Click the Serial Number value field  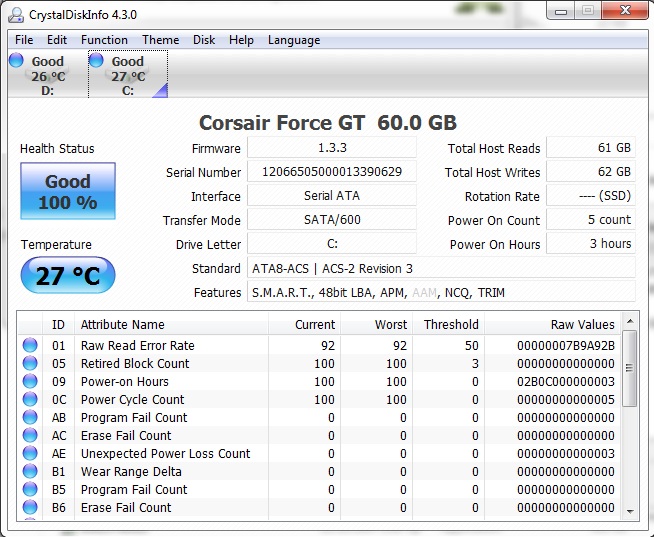(x=332, y=172)
